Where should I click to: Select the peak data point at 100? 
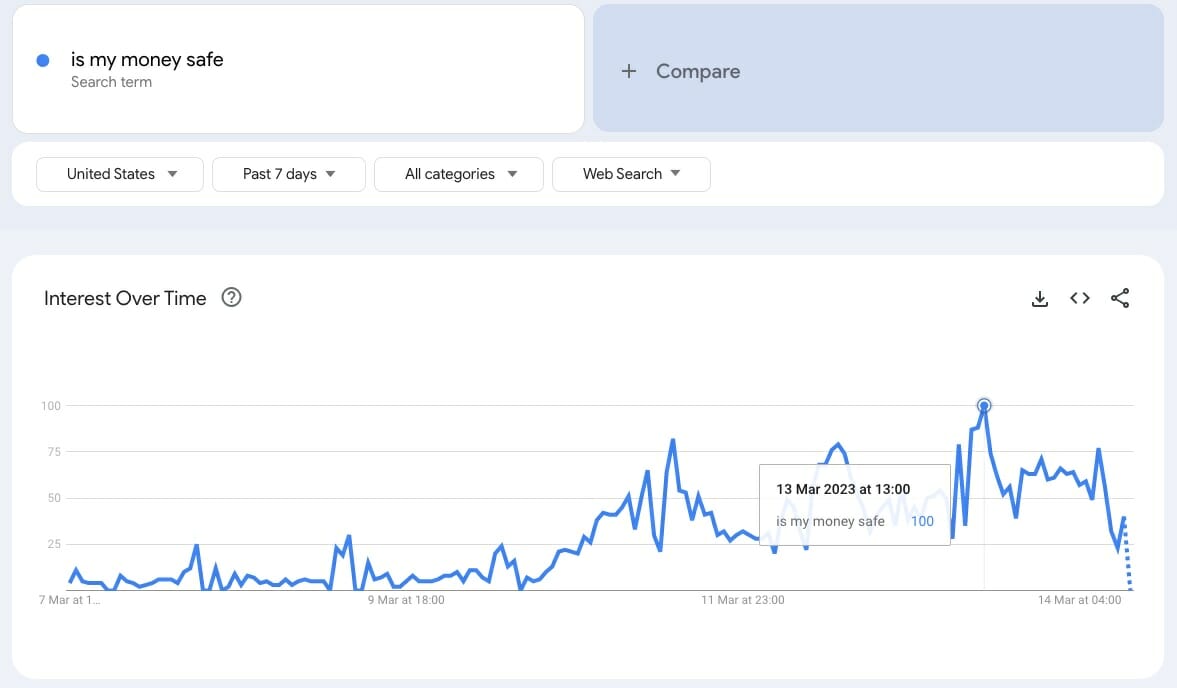click(x=984, y=405)
